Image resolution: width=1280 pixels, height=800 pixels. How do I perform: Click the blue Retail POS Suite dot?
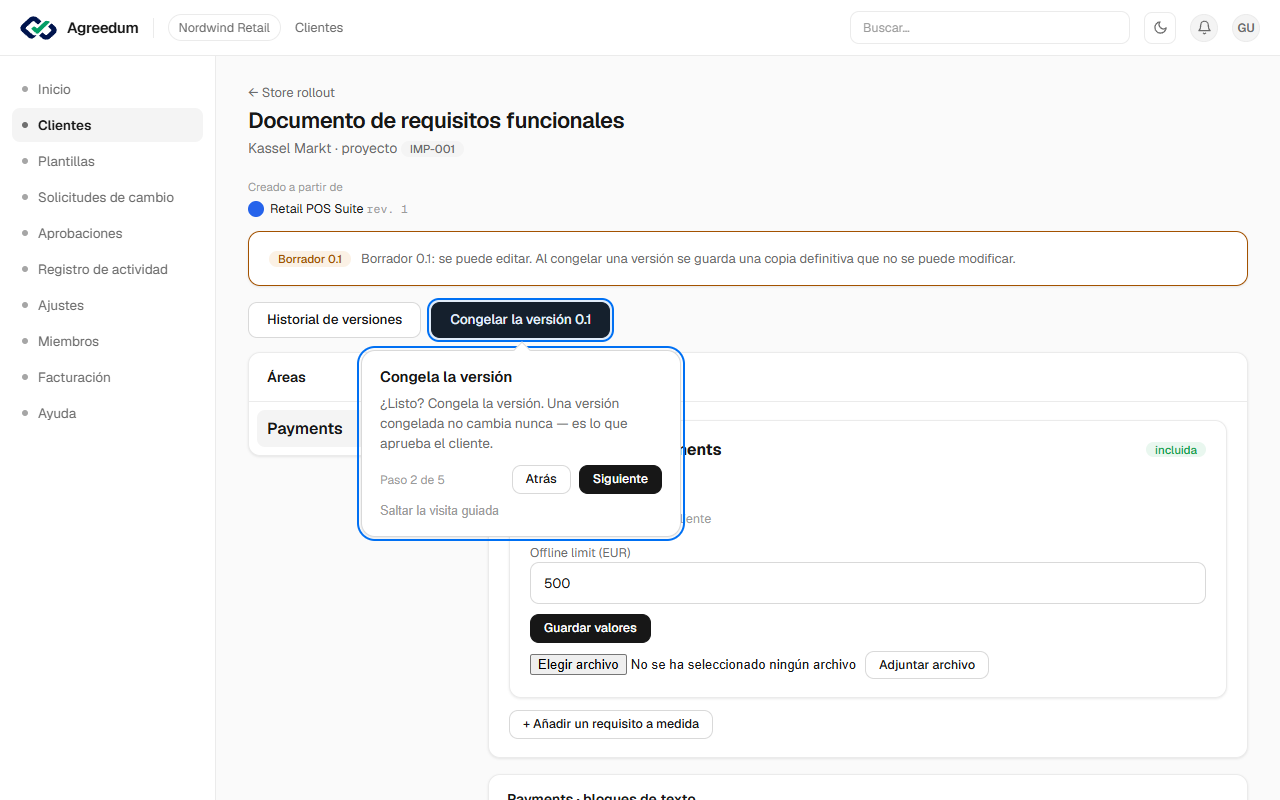coord(256,209)
